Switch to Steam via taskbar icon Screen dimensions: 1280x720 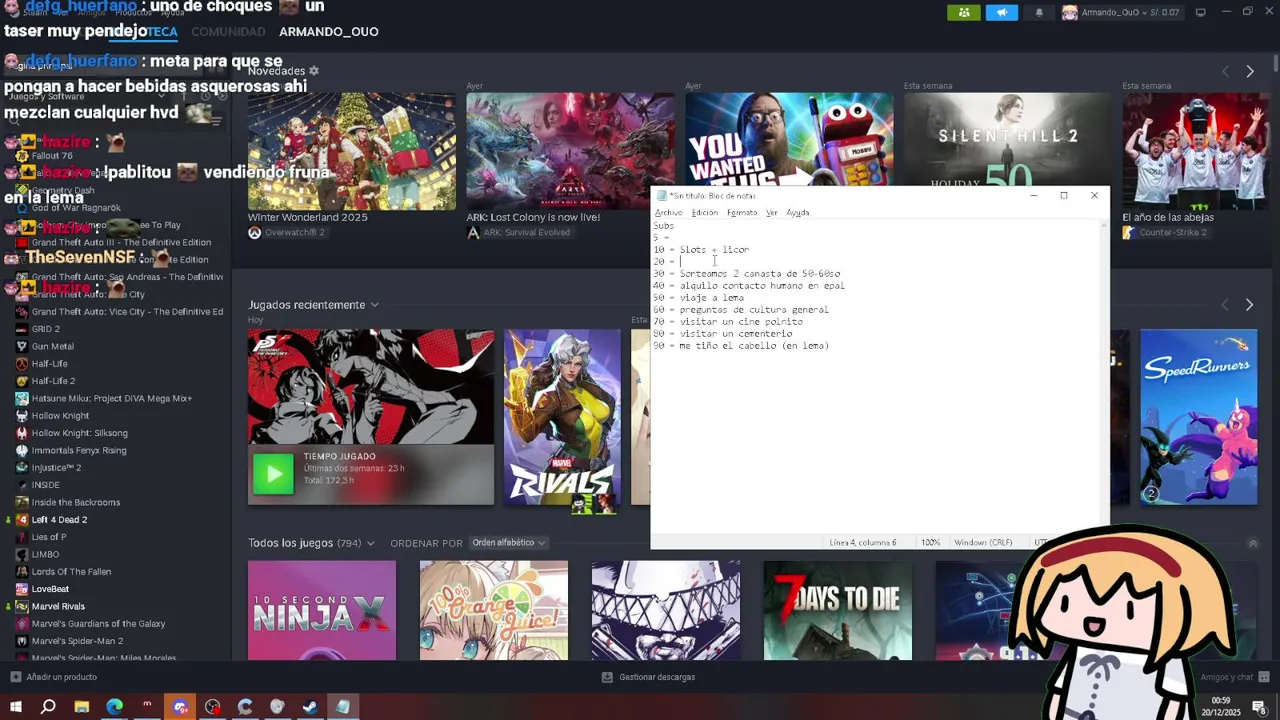(x=310, y=707)
